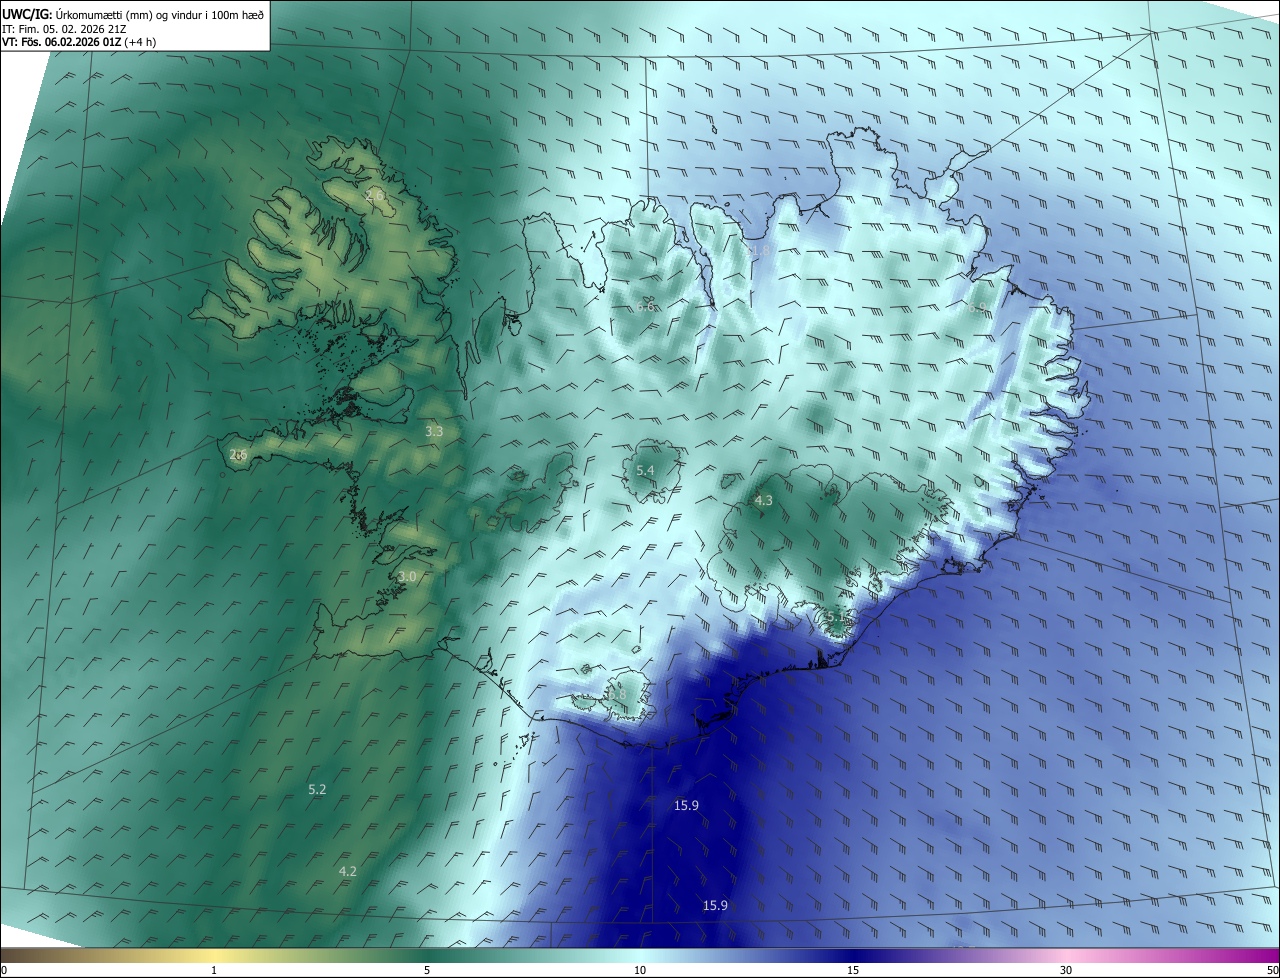Click the 3.0 precipitation value label
The height and width of the screenshot is (978, 1280).
pyautogui.click(x=407, y=577)
